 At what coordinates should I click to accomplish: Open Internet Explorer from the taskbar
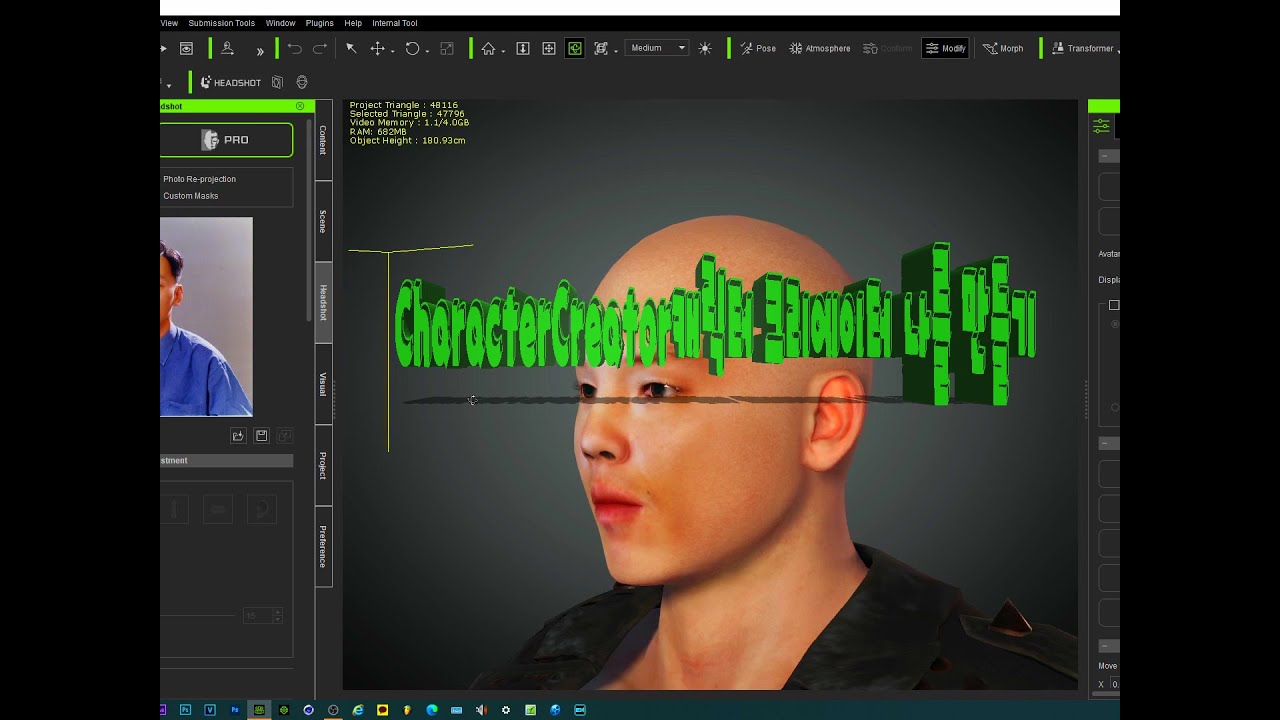[358, 710]
